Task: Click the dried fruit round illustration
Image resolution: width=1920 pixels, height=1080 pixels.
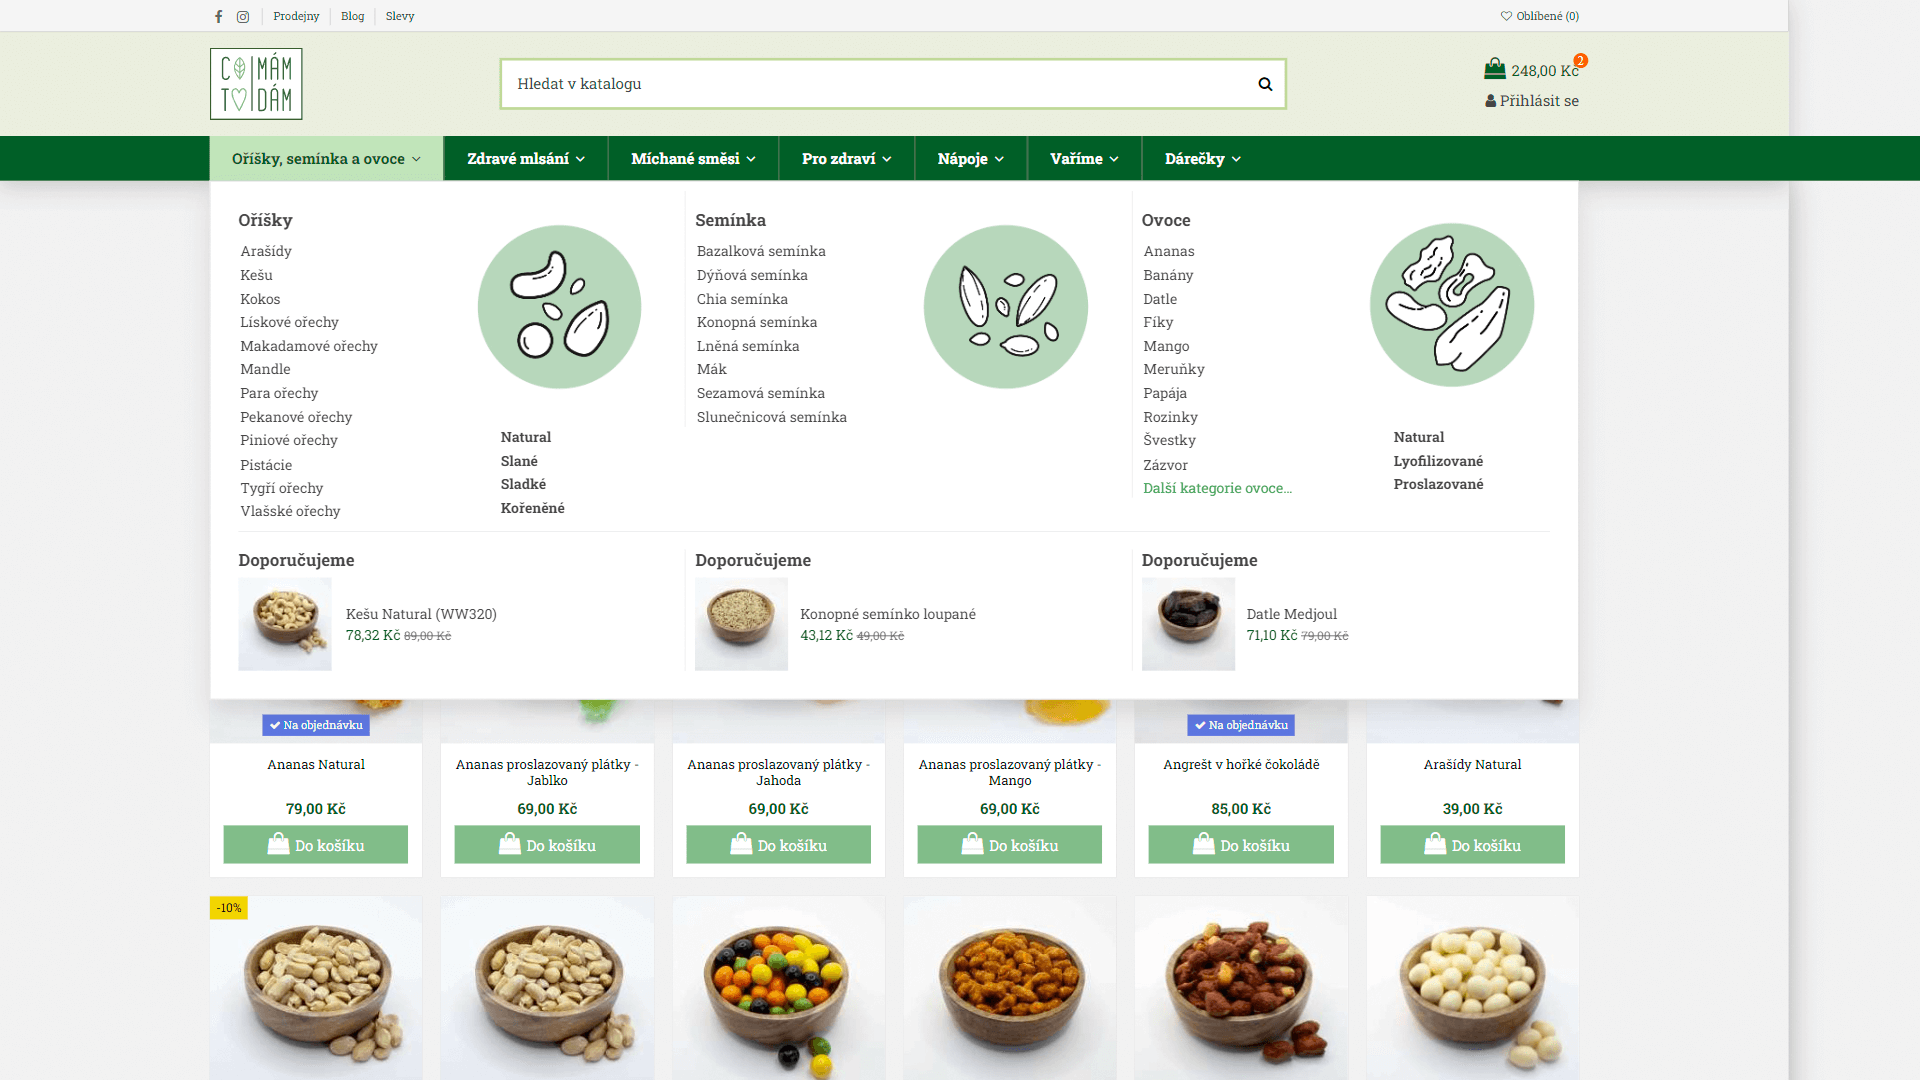Action: click(1452, 305)
